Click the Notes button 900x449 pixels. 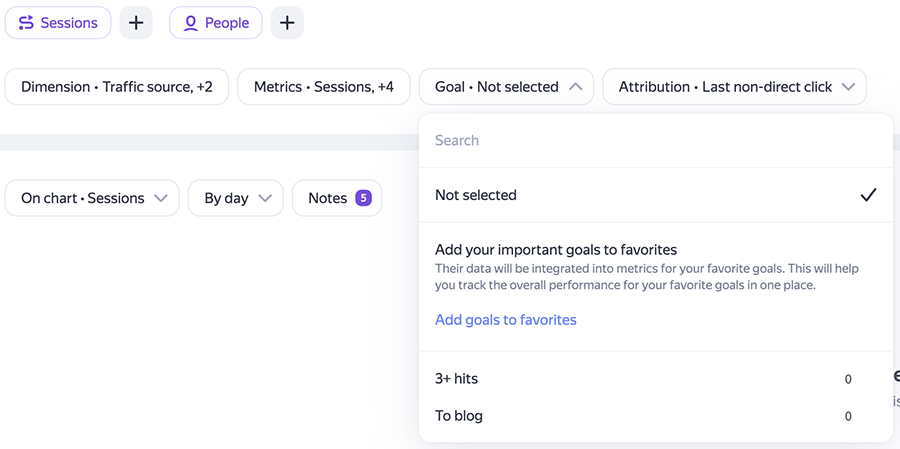[x=337, y=198]
